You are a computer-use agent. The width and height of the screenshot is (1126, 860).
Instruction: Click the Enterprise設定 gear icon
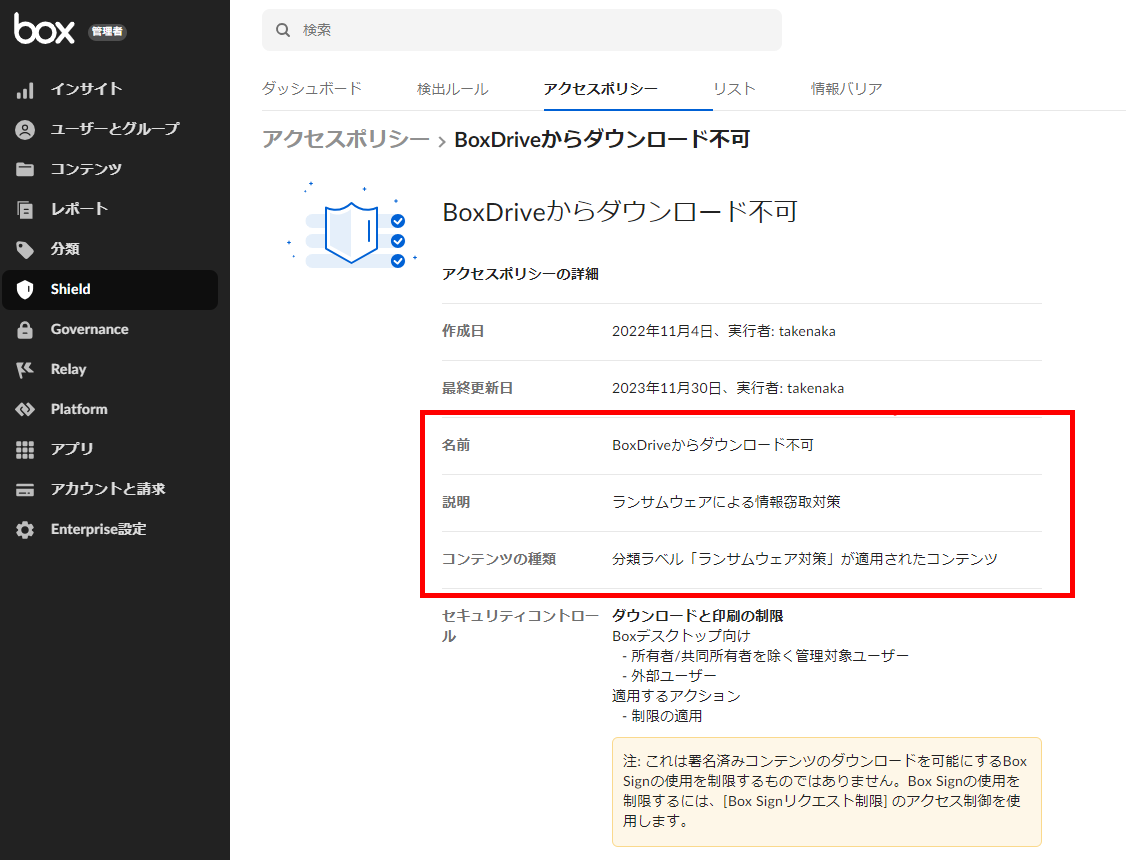(25, 530)
